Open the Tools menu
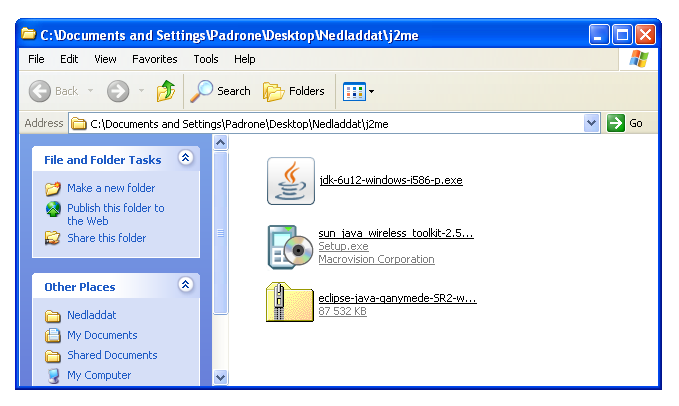Screen dimensions: 679x406 (x=206, y=59)
